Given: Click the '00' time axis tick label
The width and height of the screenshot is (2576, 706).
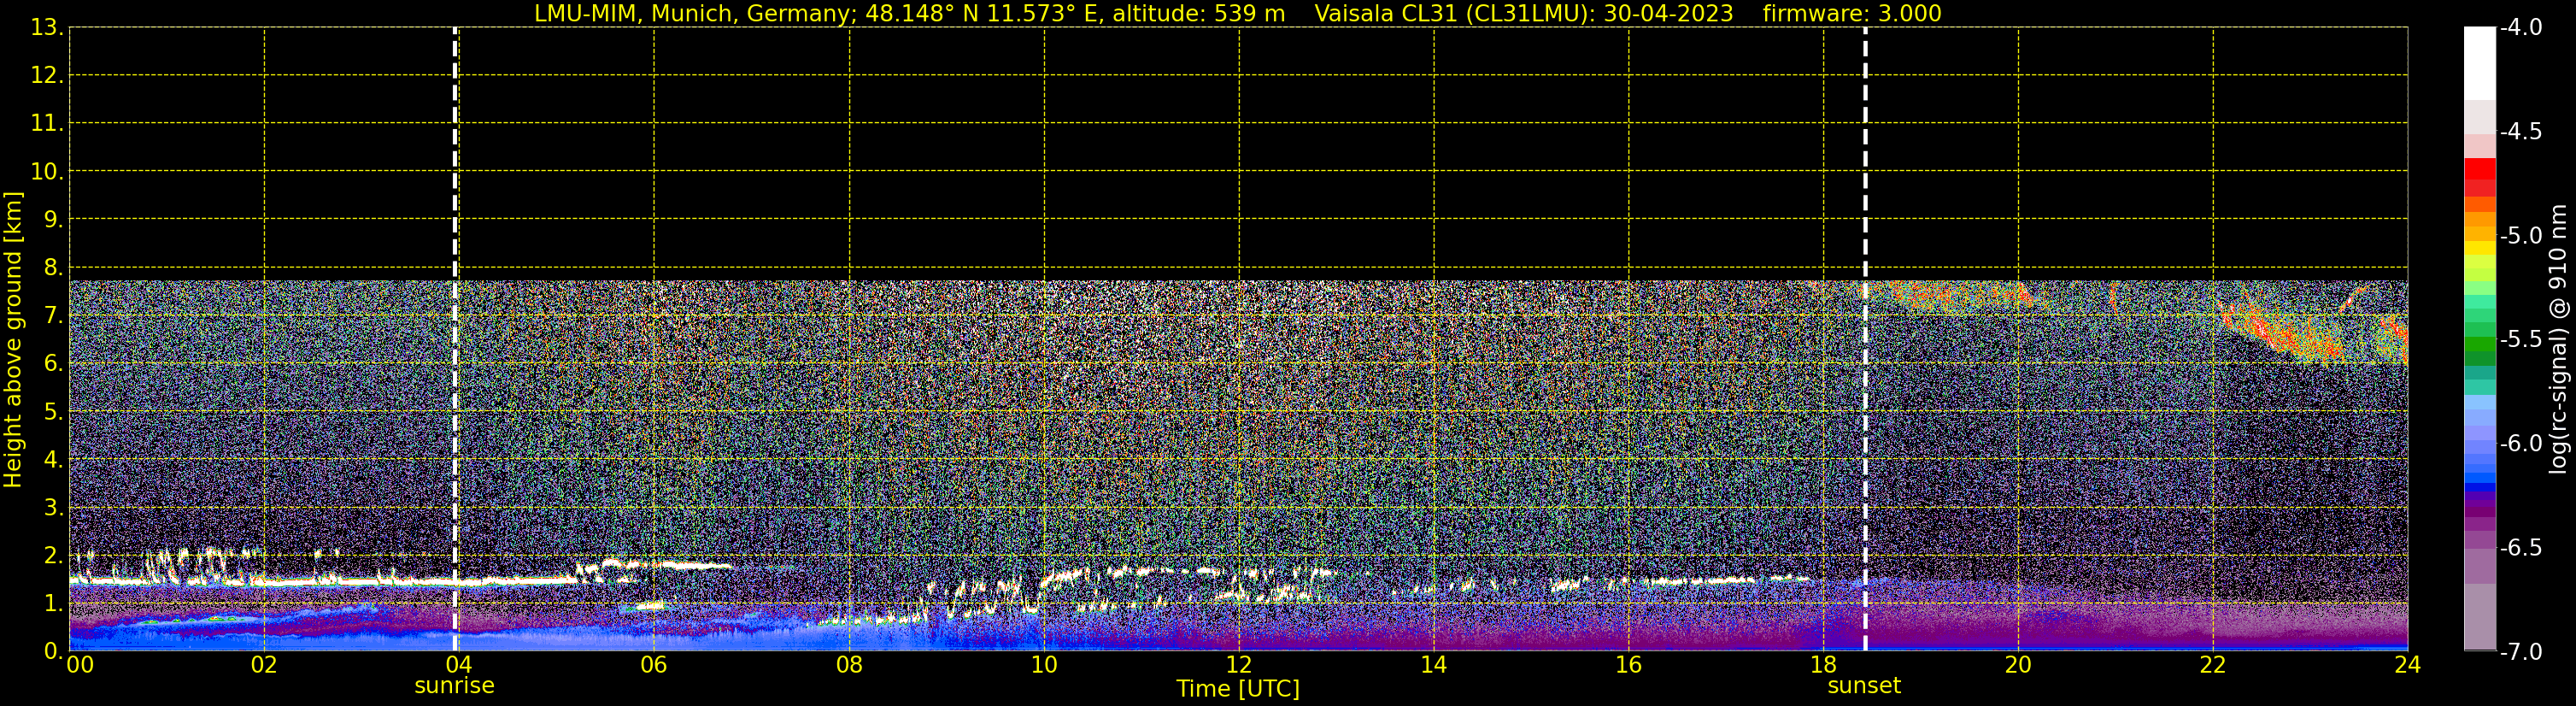Looking at the screenshot, I should (80, 665).
